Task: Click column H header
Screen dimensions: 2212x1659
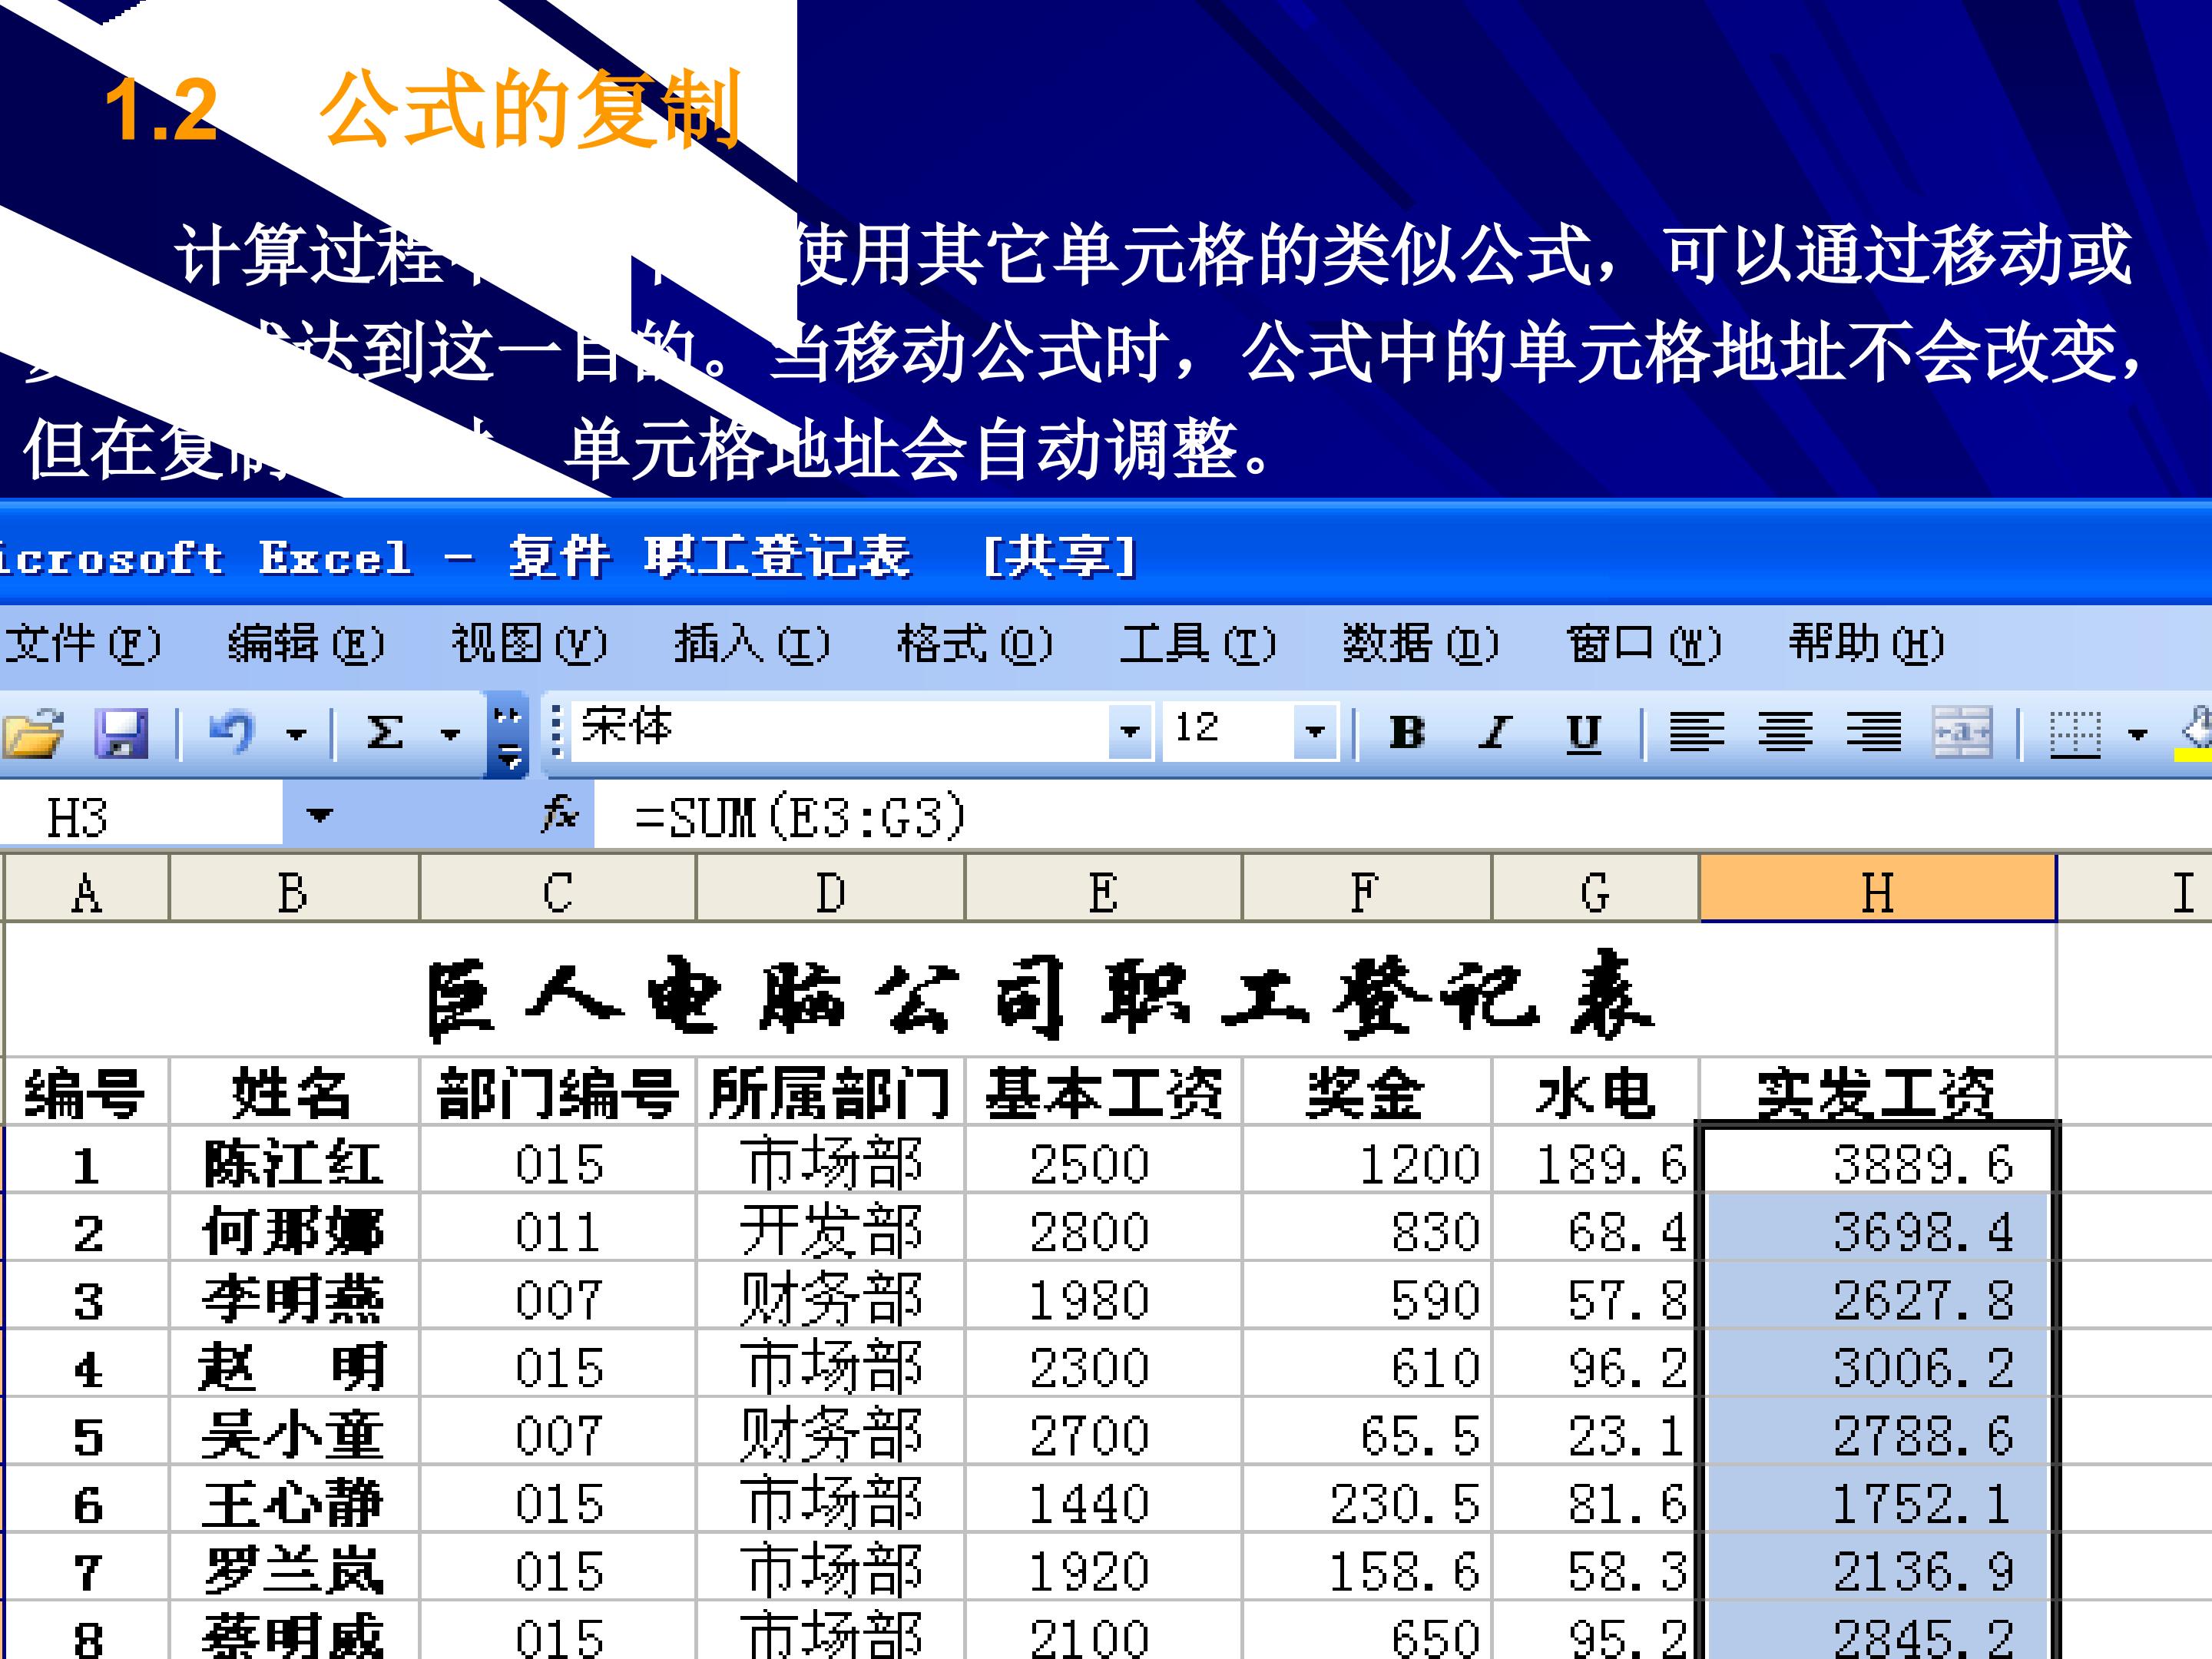Action: (x=1877, y=890)
